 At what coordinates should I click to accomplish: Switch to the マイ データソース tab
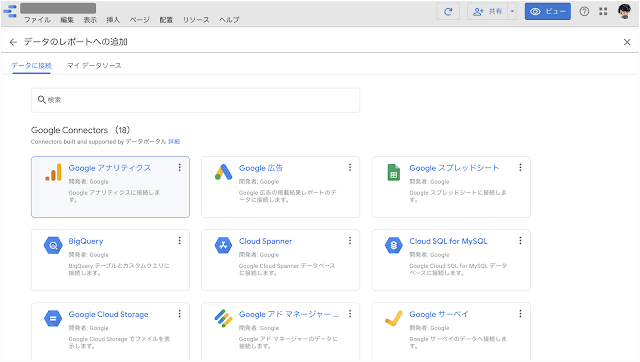coord(94,66)
